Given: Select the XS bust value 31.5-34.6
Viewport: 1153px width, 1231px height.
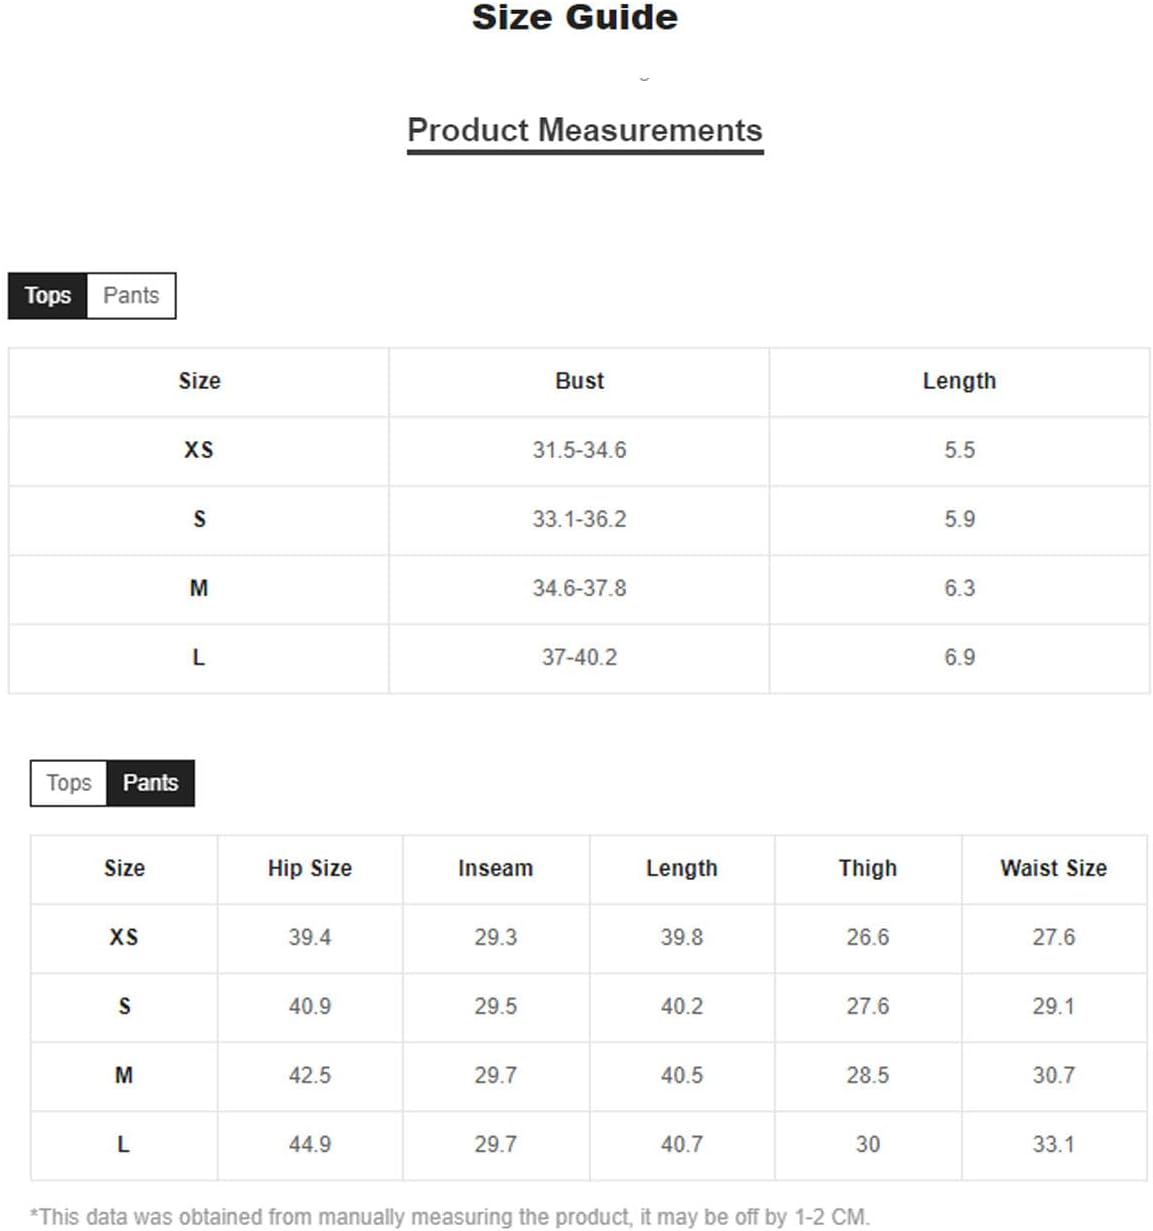Looking at the screenshot, I should [579, 450].
